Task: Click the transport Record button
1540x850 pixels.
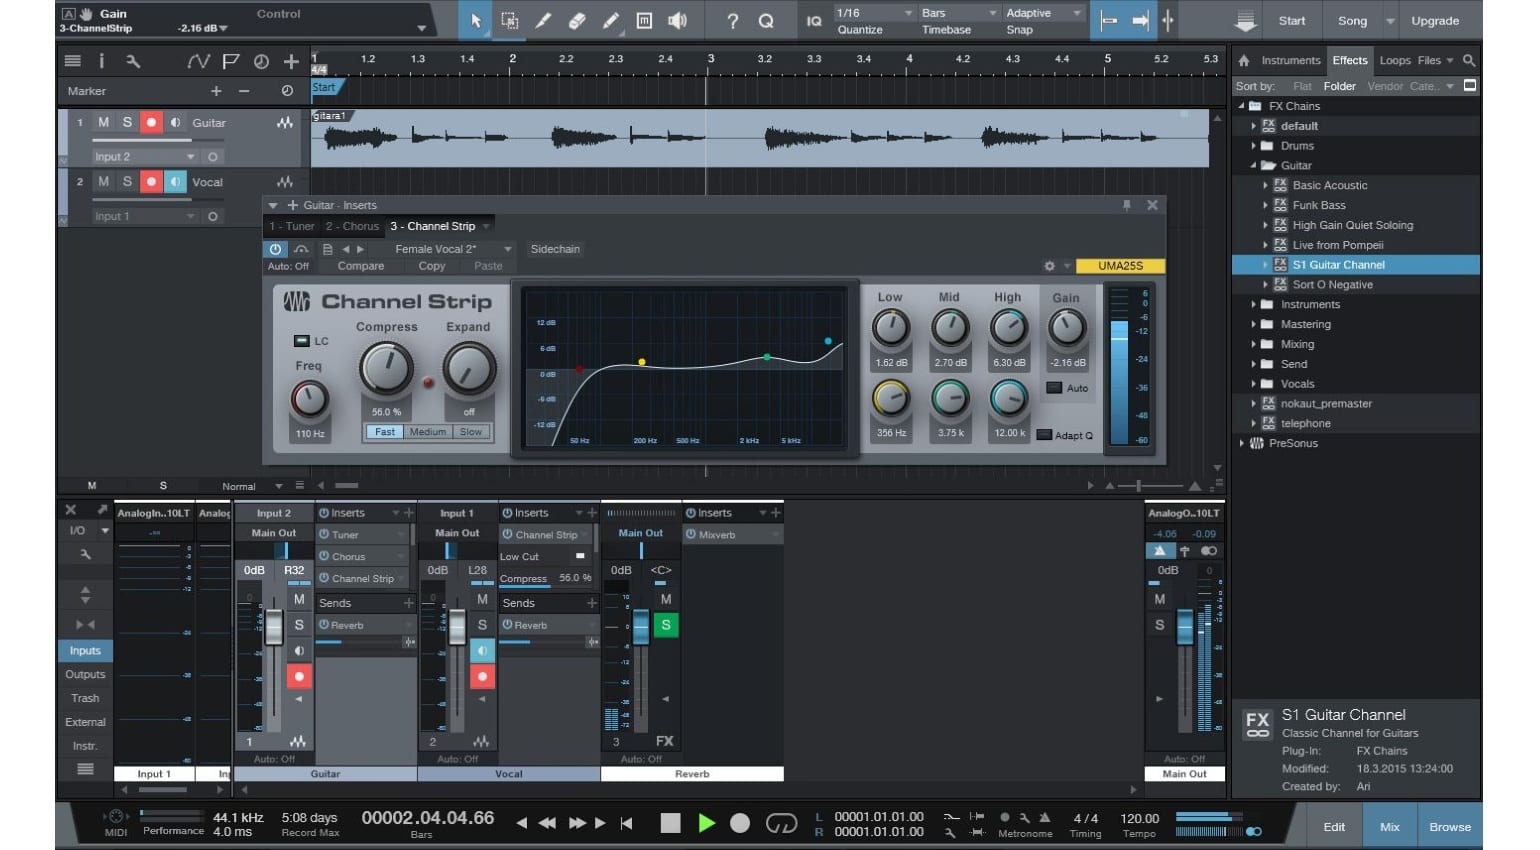Action: 740,823
